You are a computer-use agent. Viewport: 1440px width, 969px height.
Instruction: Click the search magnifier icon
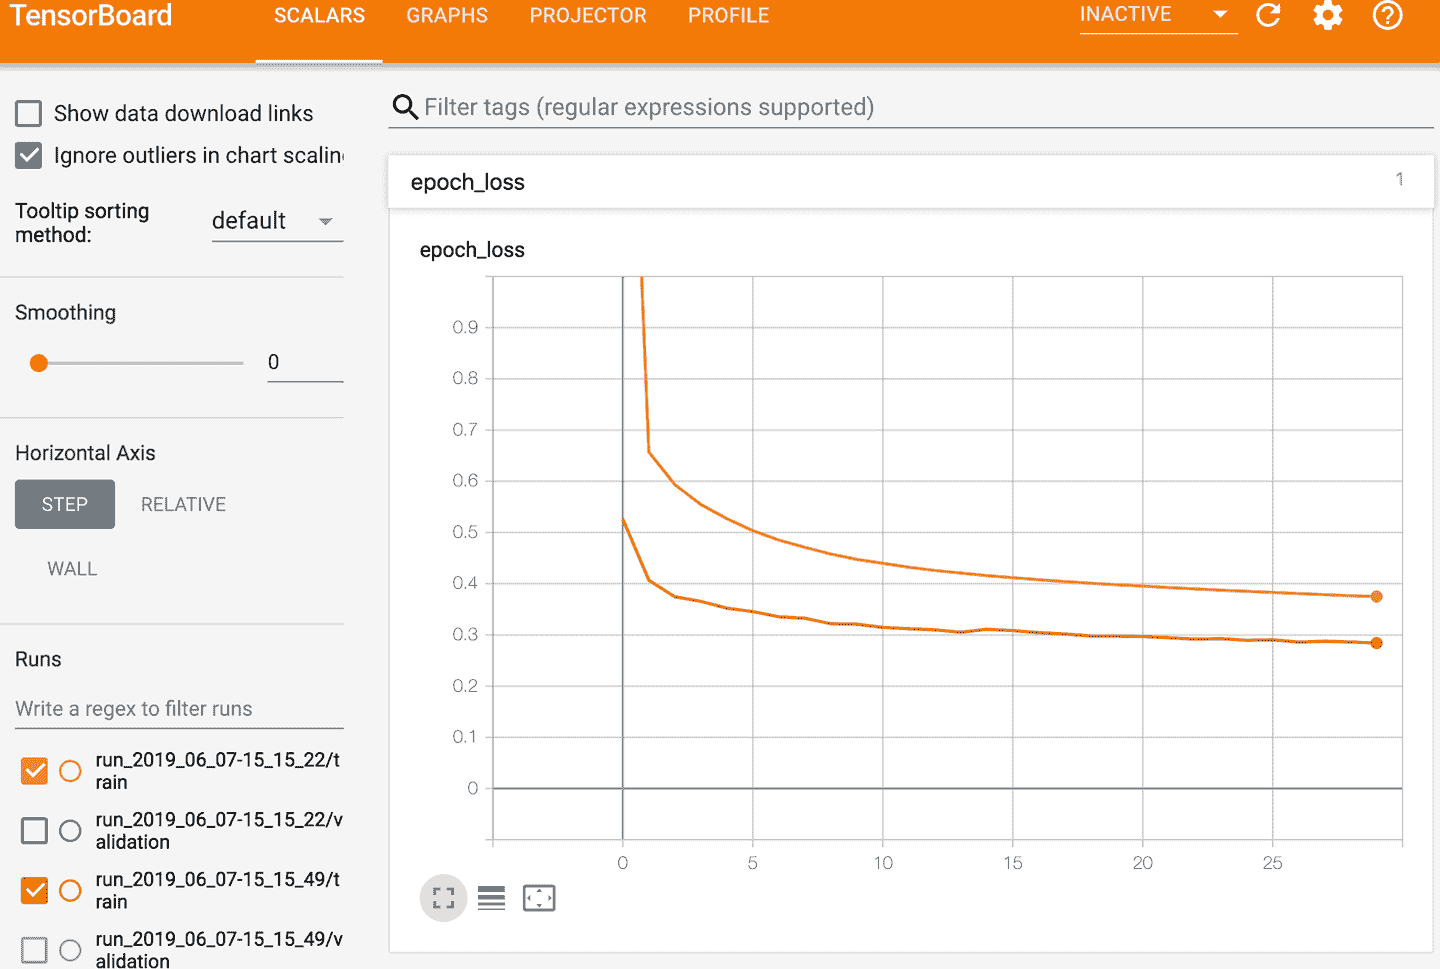point(405,107)
